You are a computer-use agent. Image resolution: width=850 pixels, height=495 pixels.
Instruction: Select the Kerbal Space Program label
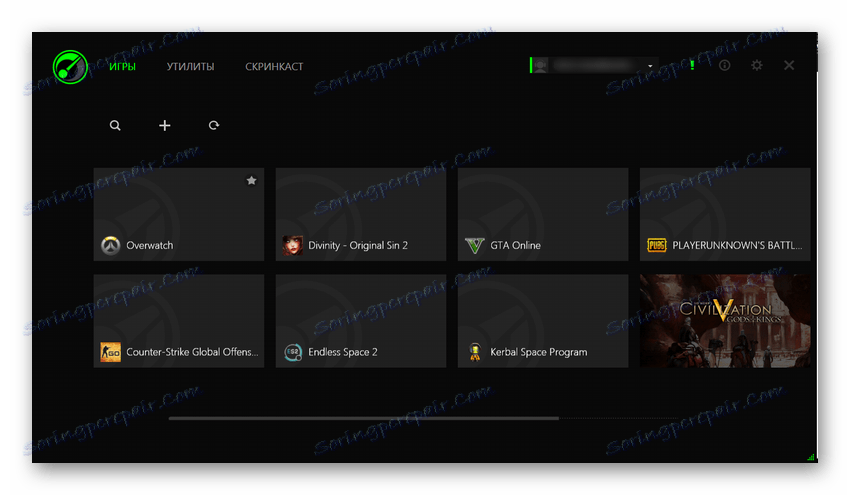click(x=539, y=352)
